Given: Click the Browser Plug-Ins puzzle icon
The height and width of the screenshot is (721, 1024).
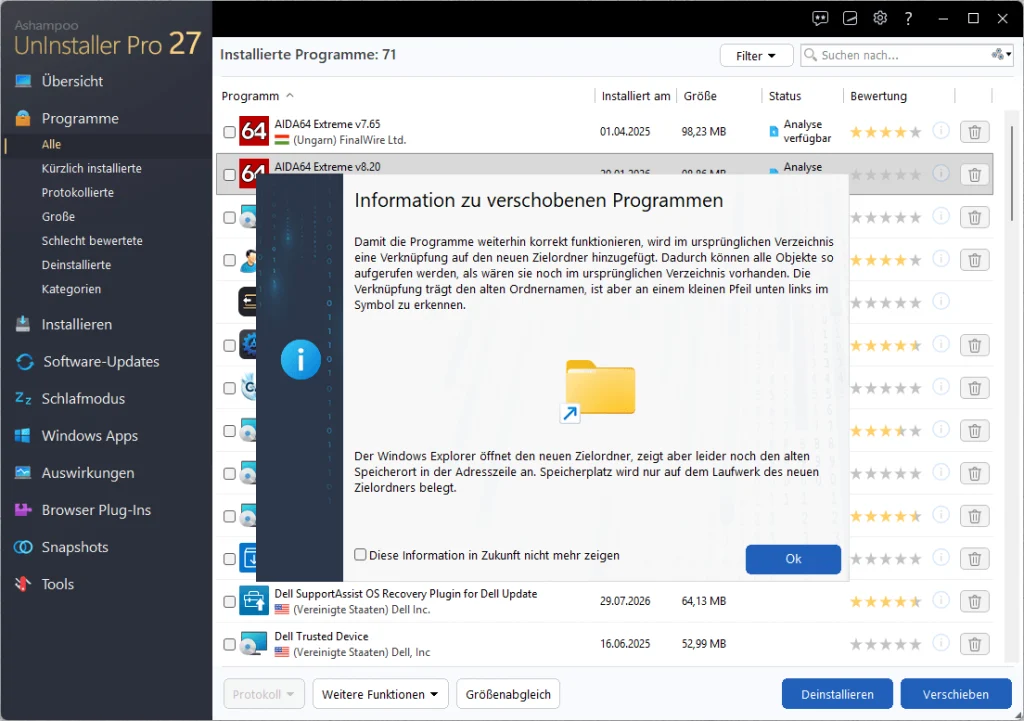Looking at the screenshot, I should coord(23,509).
